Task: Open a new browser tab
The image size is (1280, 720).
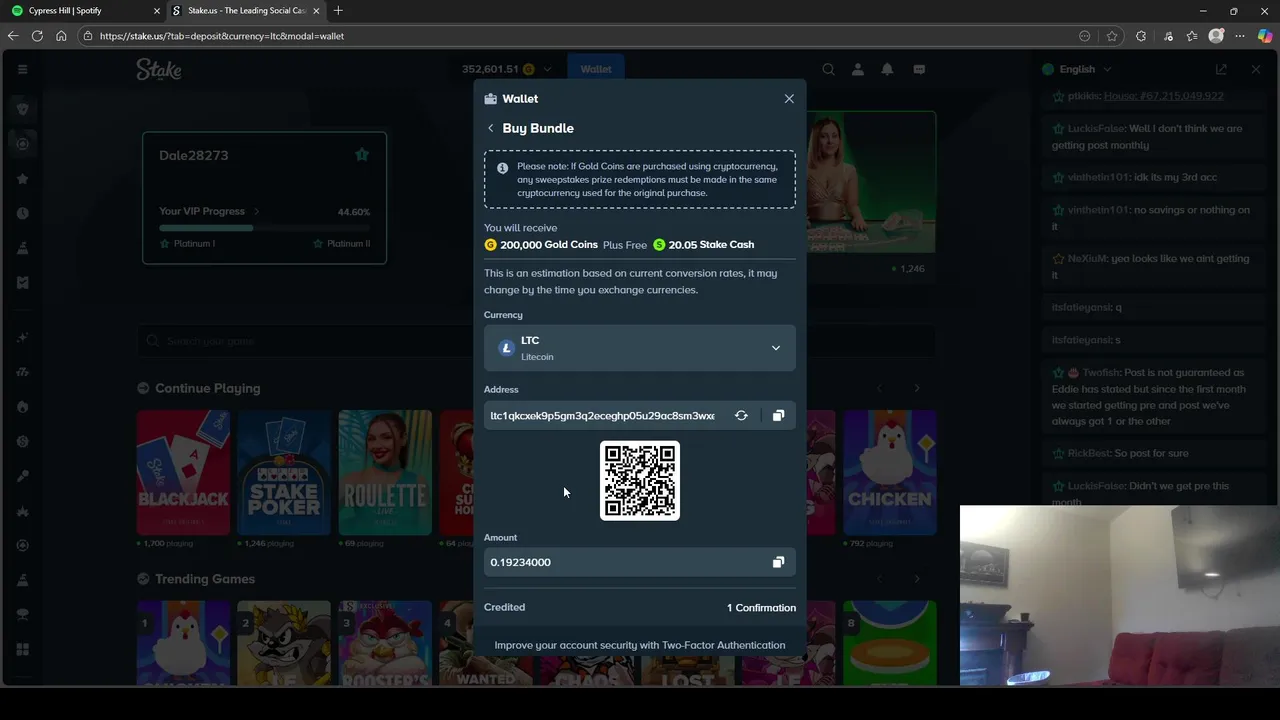Action: [338, 10]
